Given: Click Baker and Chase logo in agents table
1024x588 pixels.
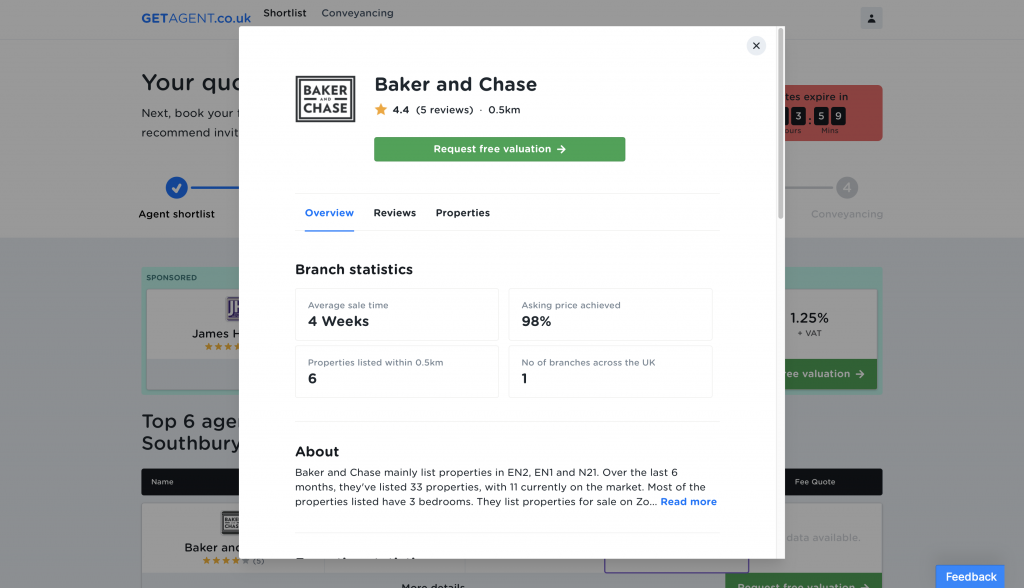Looking at the screenshot, I should pos(232,523).
